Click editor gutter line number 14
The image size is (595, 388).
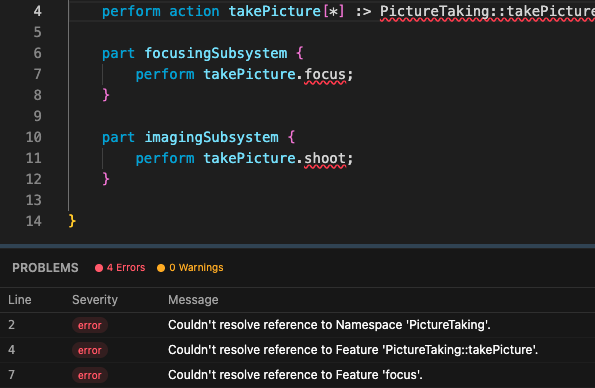[x=33, y=221]
